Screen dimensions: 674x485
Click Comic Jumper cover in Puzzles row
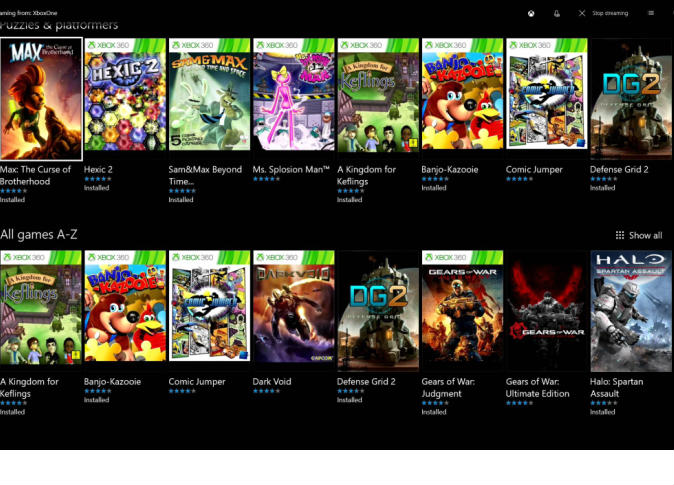546,99
